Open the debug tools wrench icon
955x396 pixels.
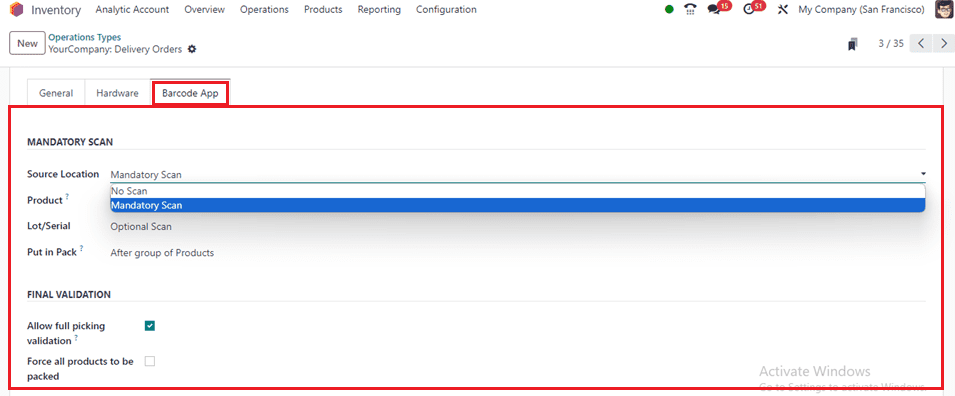[783, 10]
